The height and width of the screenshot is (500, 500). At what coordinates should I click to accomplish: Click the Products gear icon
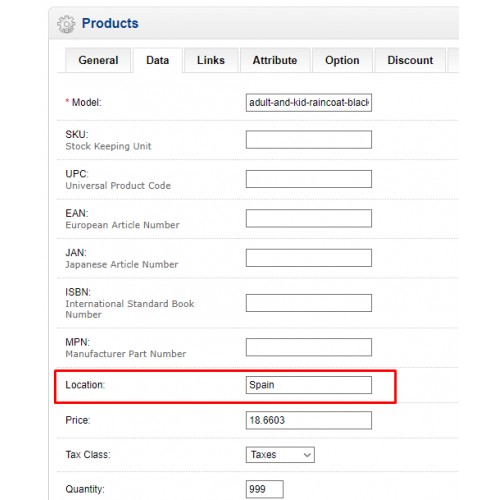click(66, 24)
